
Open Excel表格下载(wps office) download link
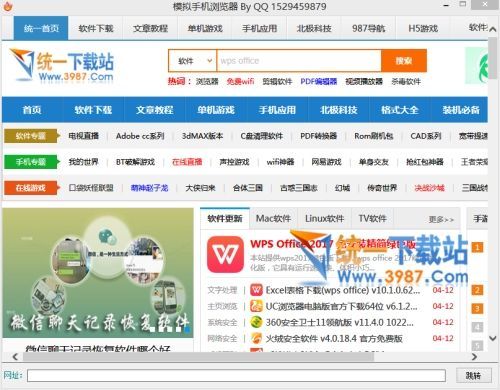coord(343,290)
